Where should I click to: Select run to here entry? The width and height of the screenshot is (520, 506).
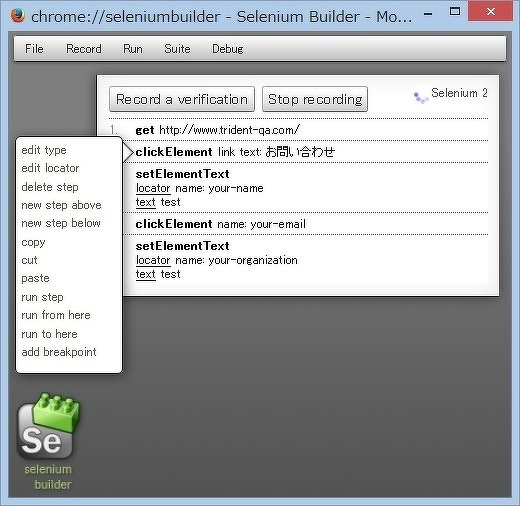coord(49,334)
